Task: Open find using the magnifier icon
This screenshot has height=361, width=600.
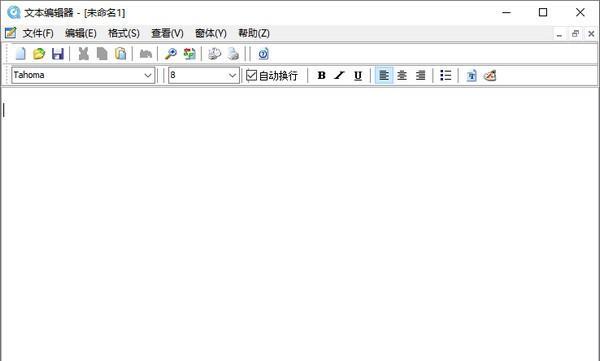Action: coord(171,54)
